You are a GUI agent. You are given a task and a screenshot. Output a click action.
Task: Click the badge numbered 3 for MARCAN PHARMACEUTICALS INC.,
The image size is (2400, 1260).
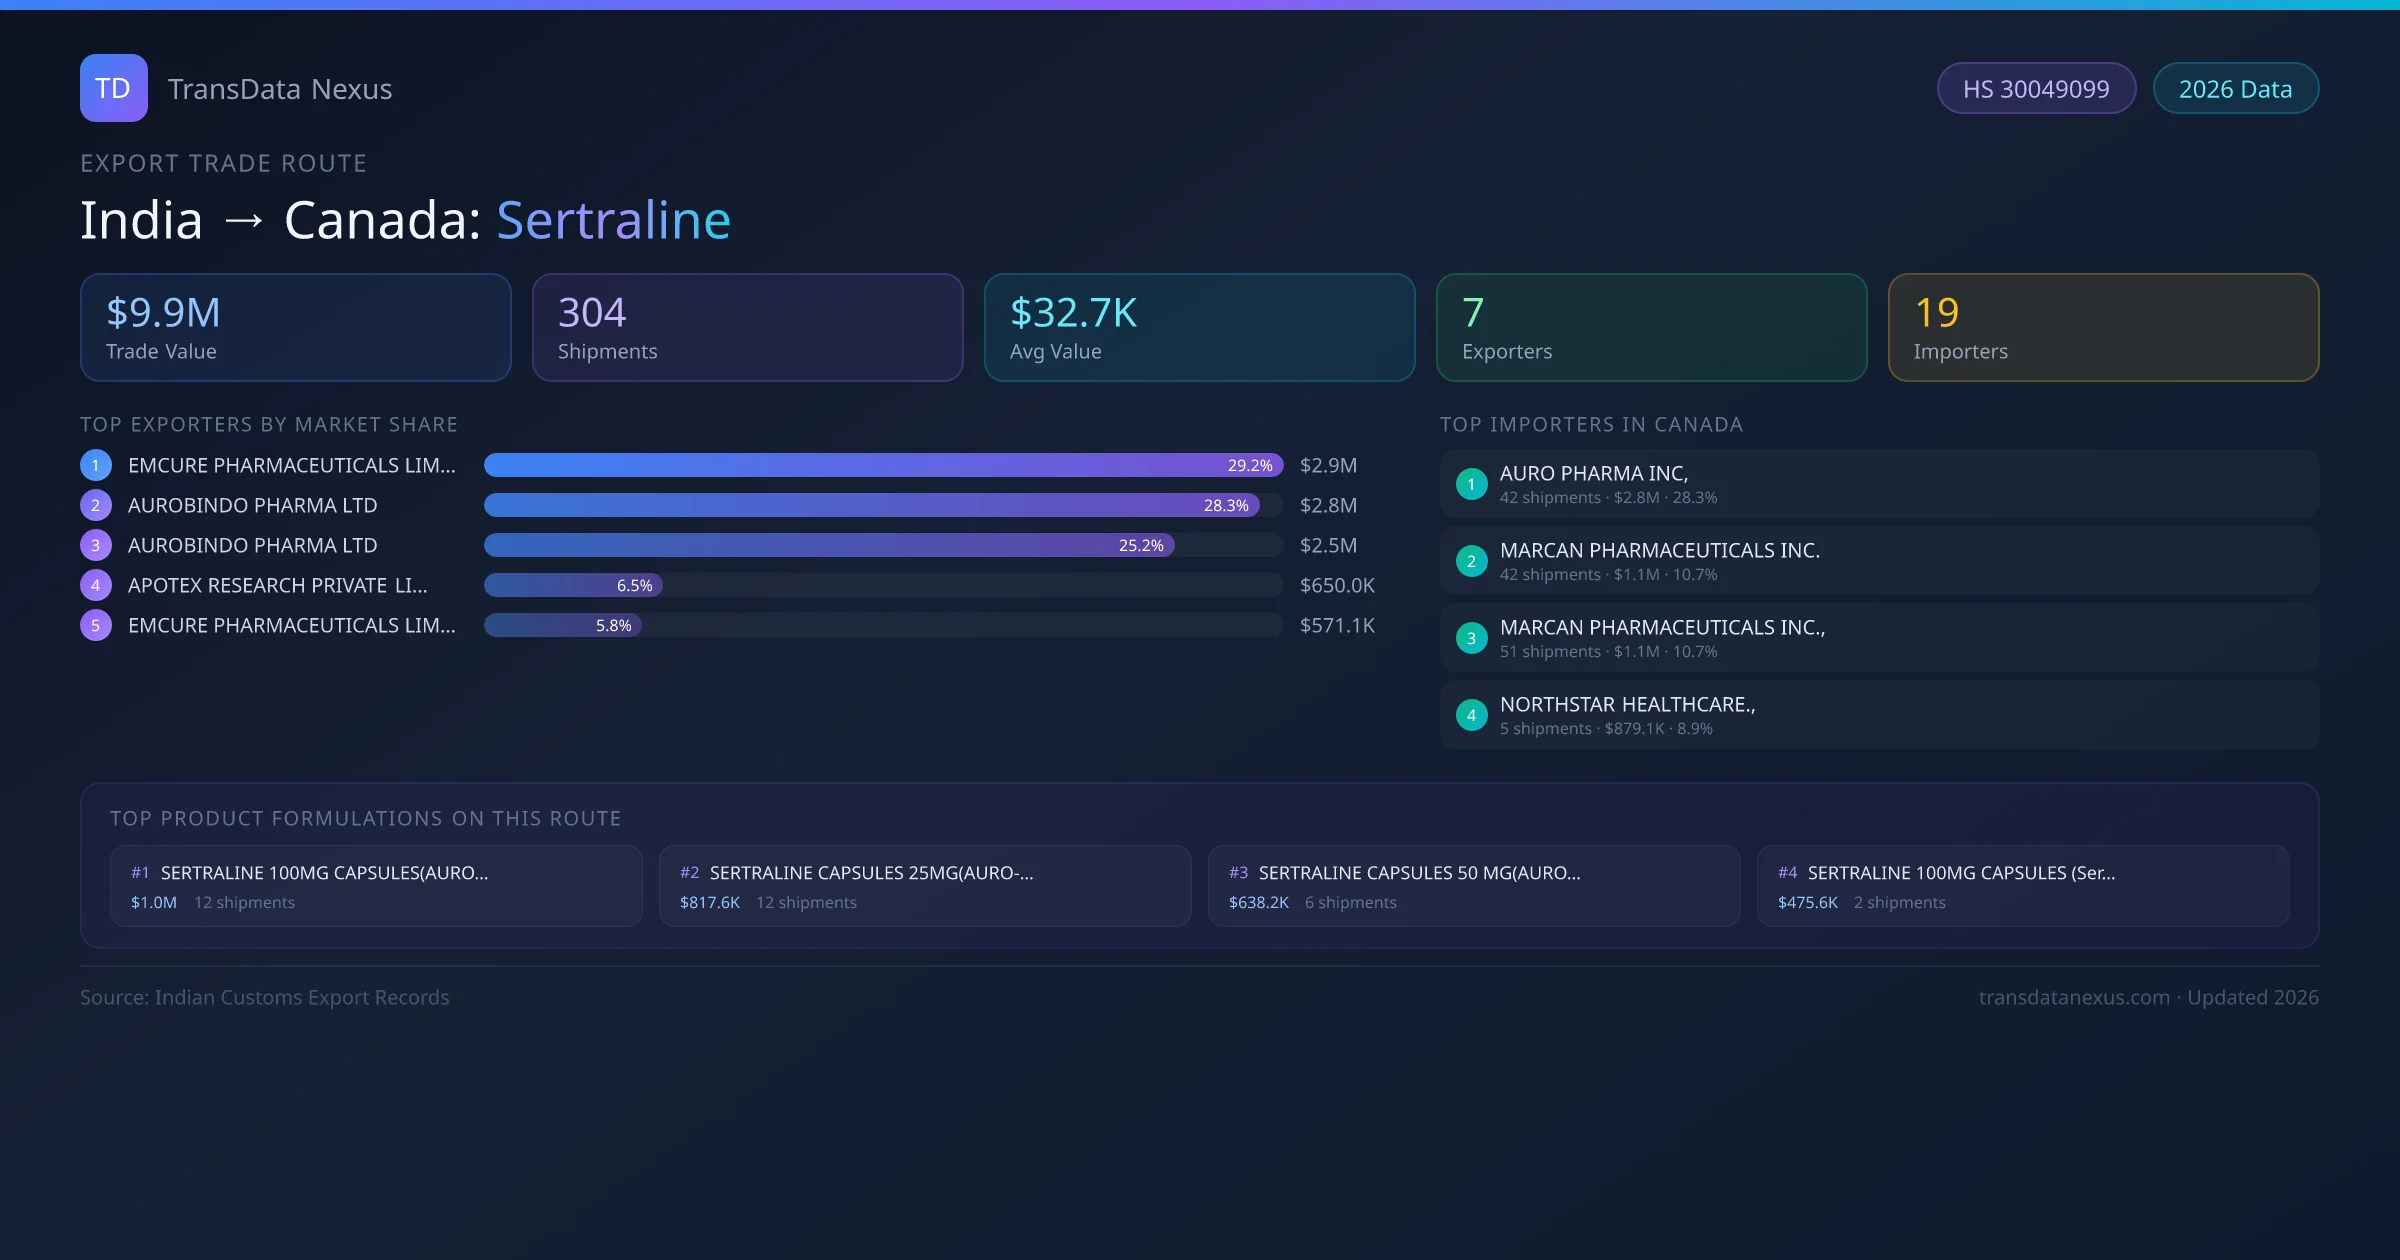coord(1471,637)
